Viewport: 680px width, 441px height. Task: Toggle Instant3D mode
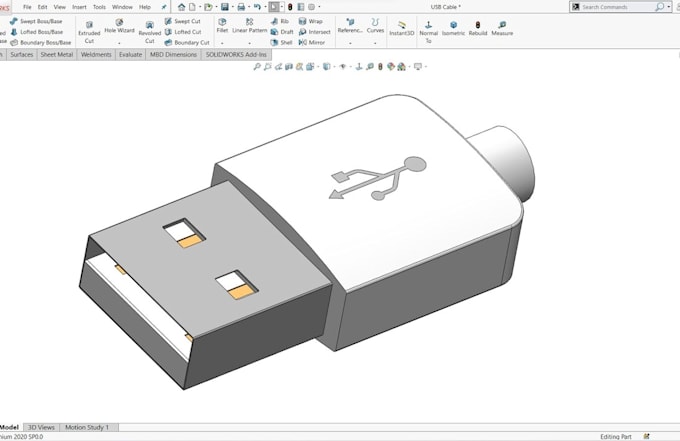(402, 29)
